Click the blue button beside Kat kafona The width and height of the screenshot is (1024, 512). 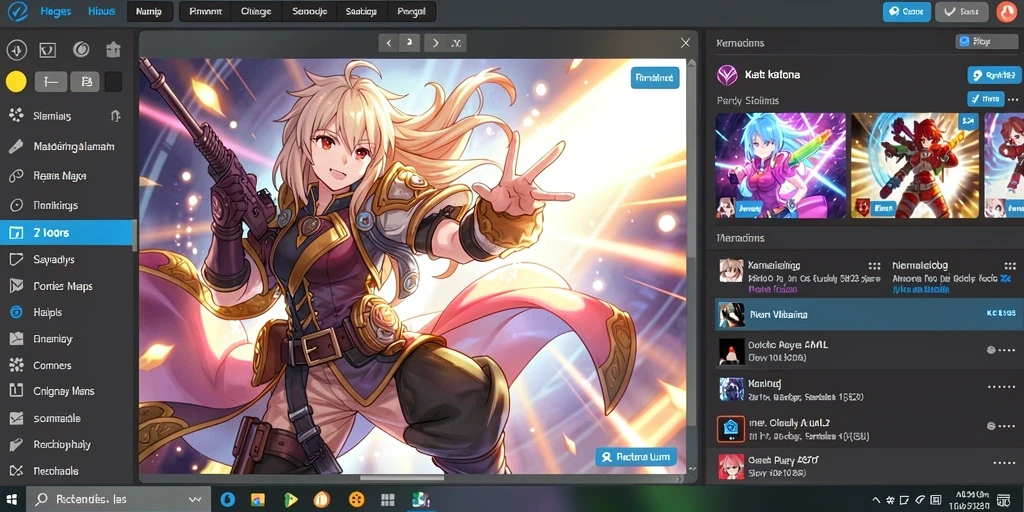[x=993, y=75]
